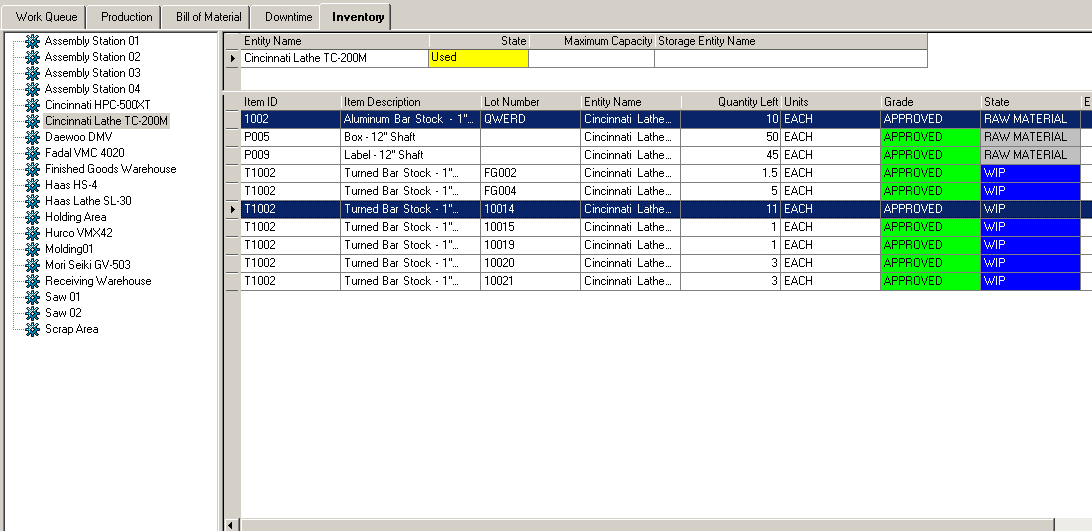Click the gear icon beside Mori Seiki GV-503

tap(32, 266)
